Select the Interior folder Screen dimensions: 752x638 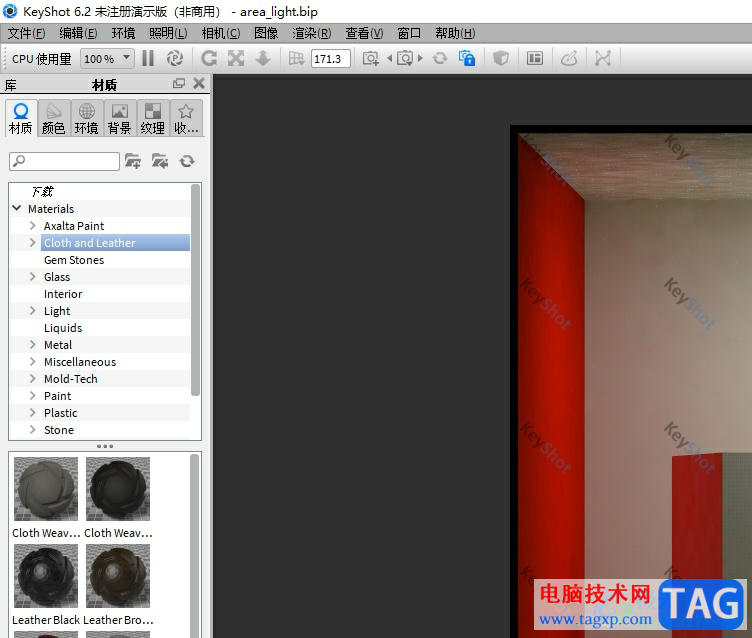[63, 294]
